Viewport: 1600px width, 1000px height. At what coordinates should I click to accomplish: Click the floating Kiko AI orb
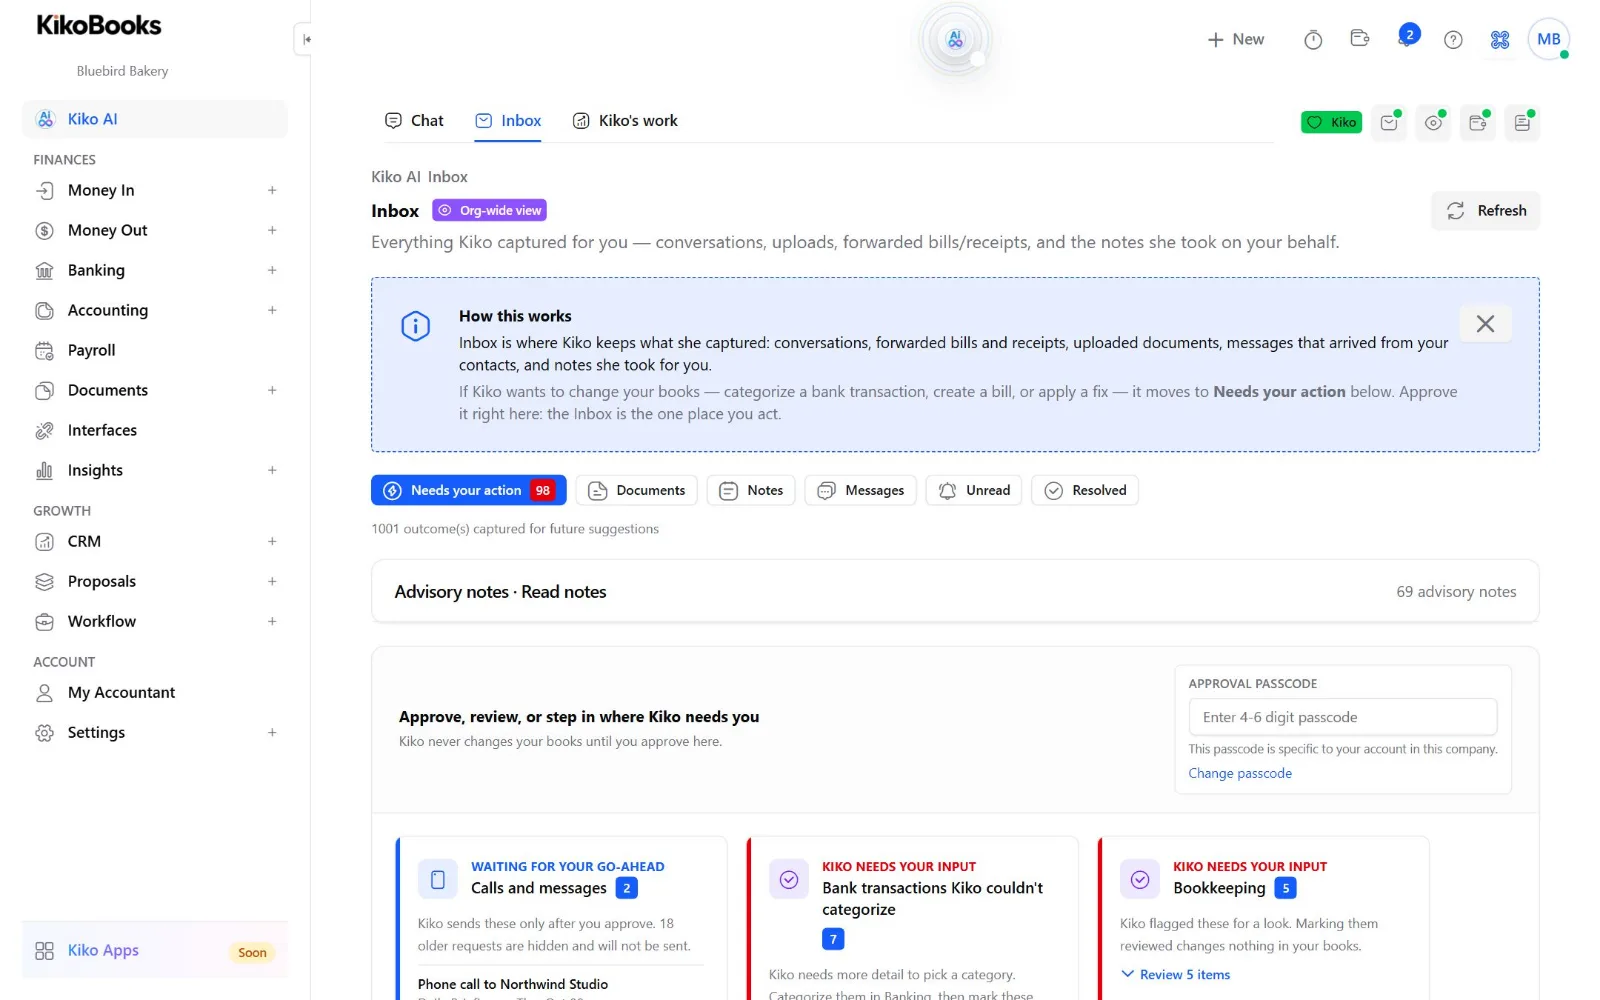(955, 39)
